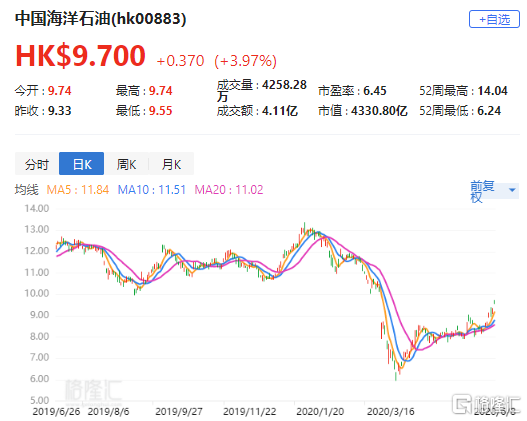527x421 pixels.
Task: Click the 最高 high value 9.74
Action: pos(161,91)
